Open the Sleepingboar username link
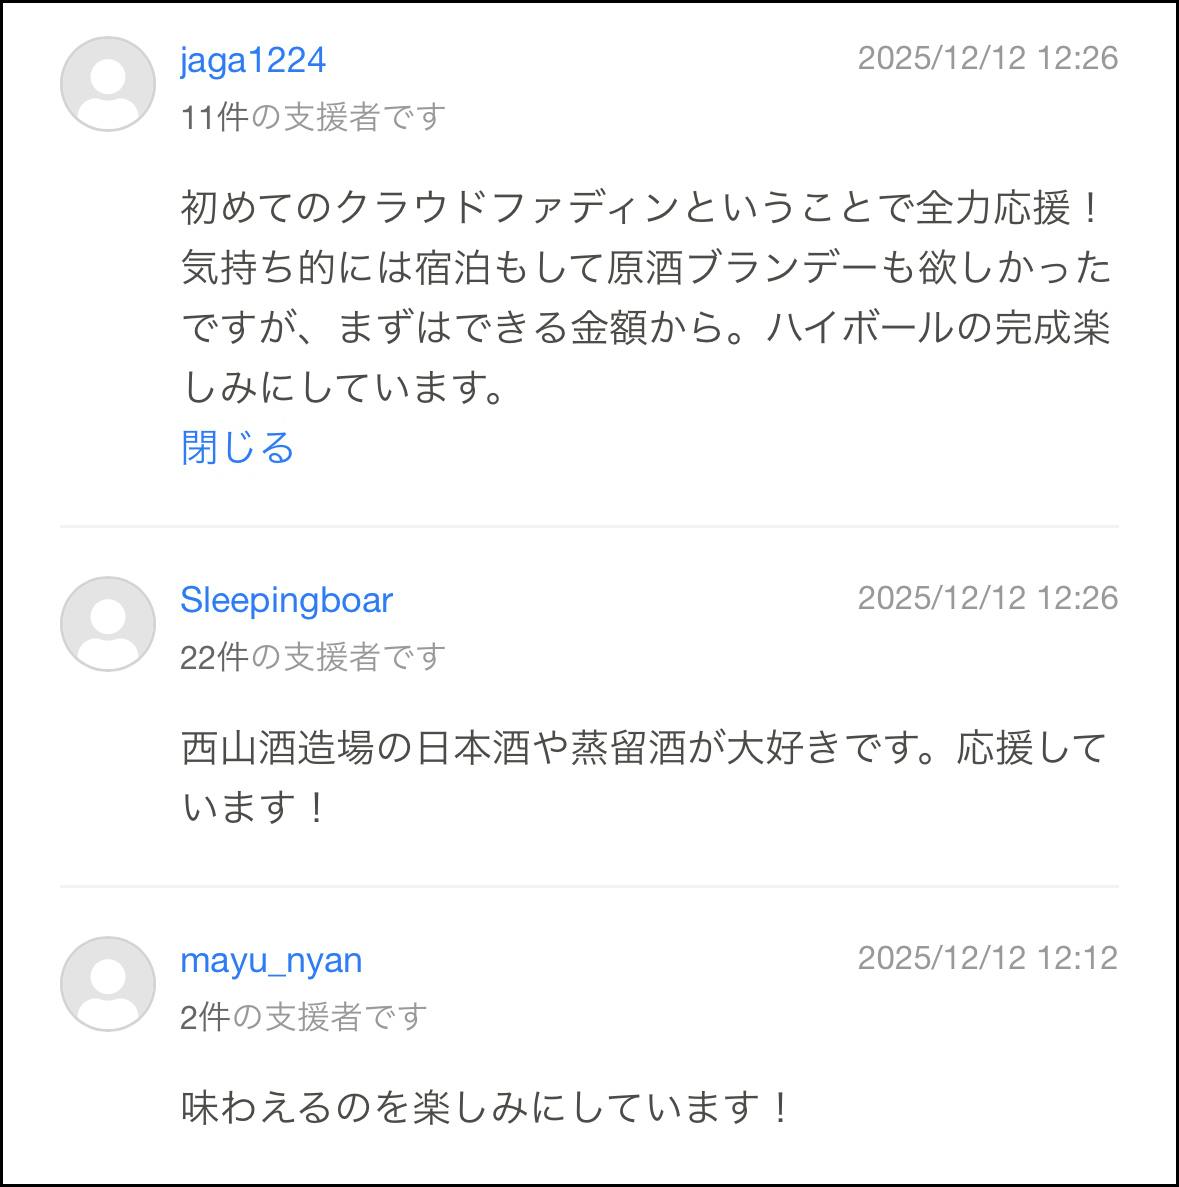The height and width of the screenshot is (1187, 1179). pyautogui.click(x=286, y=600)
